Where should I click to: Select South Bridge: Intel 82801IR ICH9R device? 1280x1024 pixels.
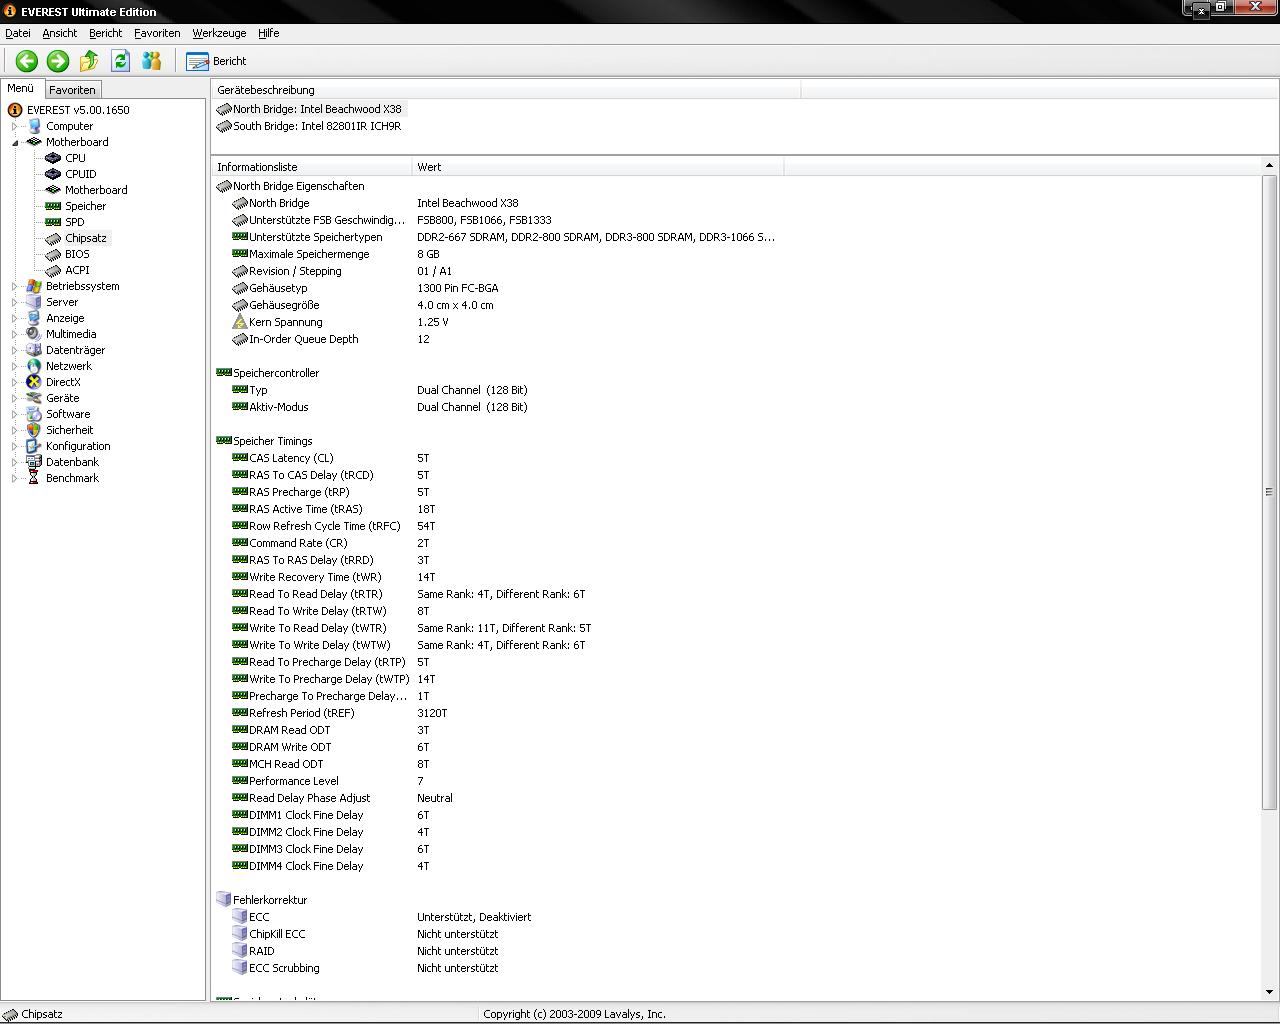[317, 126]
